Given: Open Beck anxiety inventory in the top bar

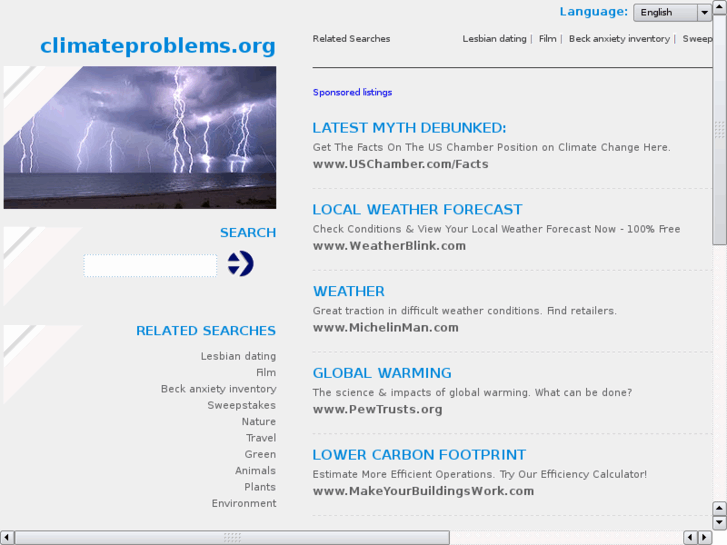Looking at the screenshot, I should tap(619, 39).
